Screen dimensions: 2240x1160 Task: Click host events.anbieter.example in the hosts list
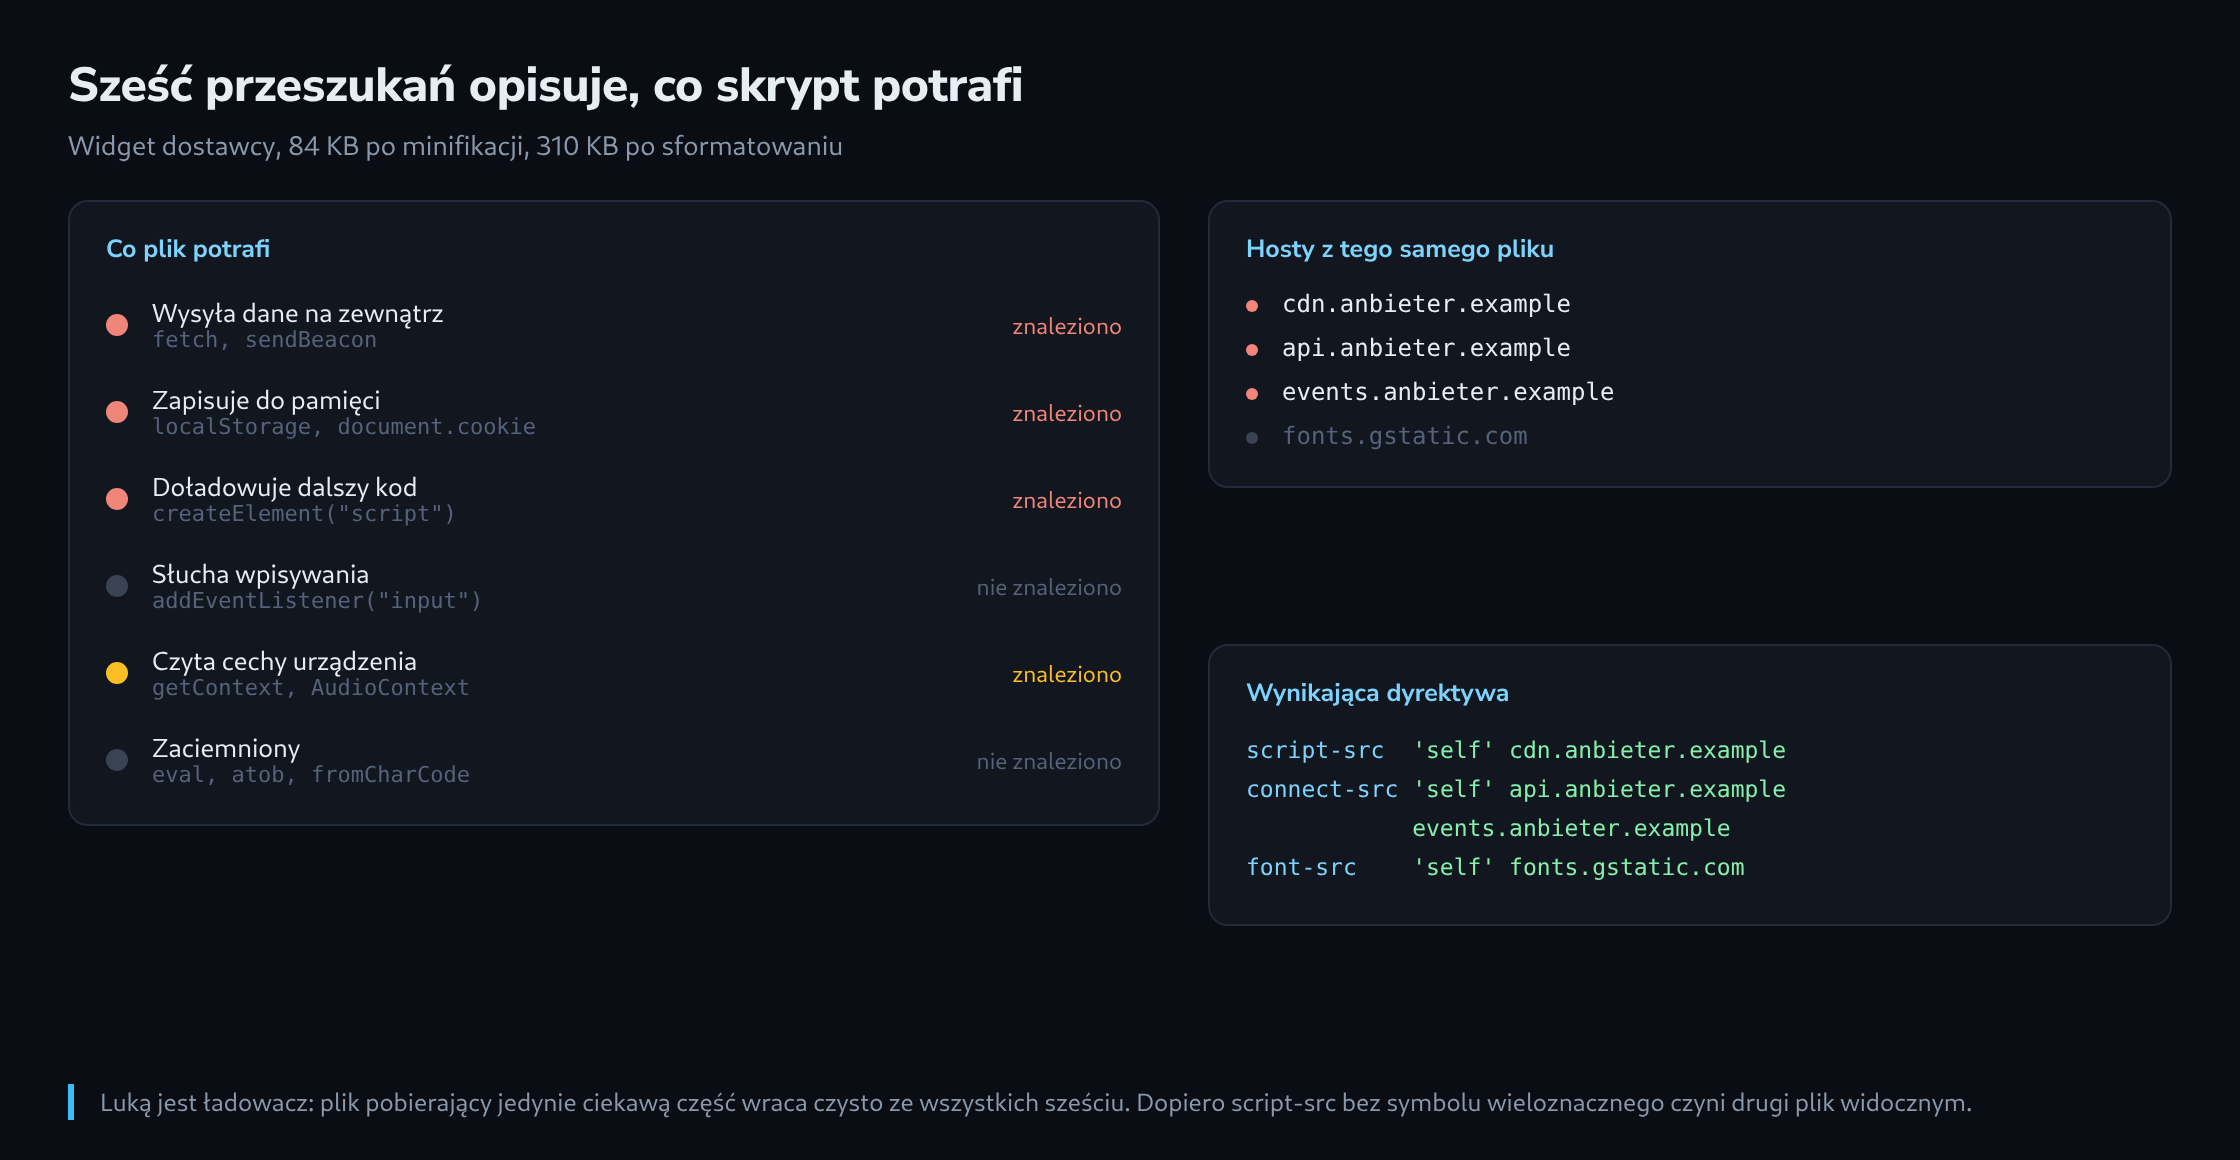pos(1448,392)
